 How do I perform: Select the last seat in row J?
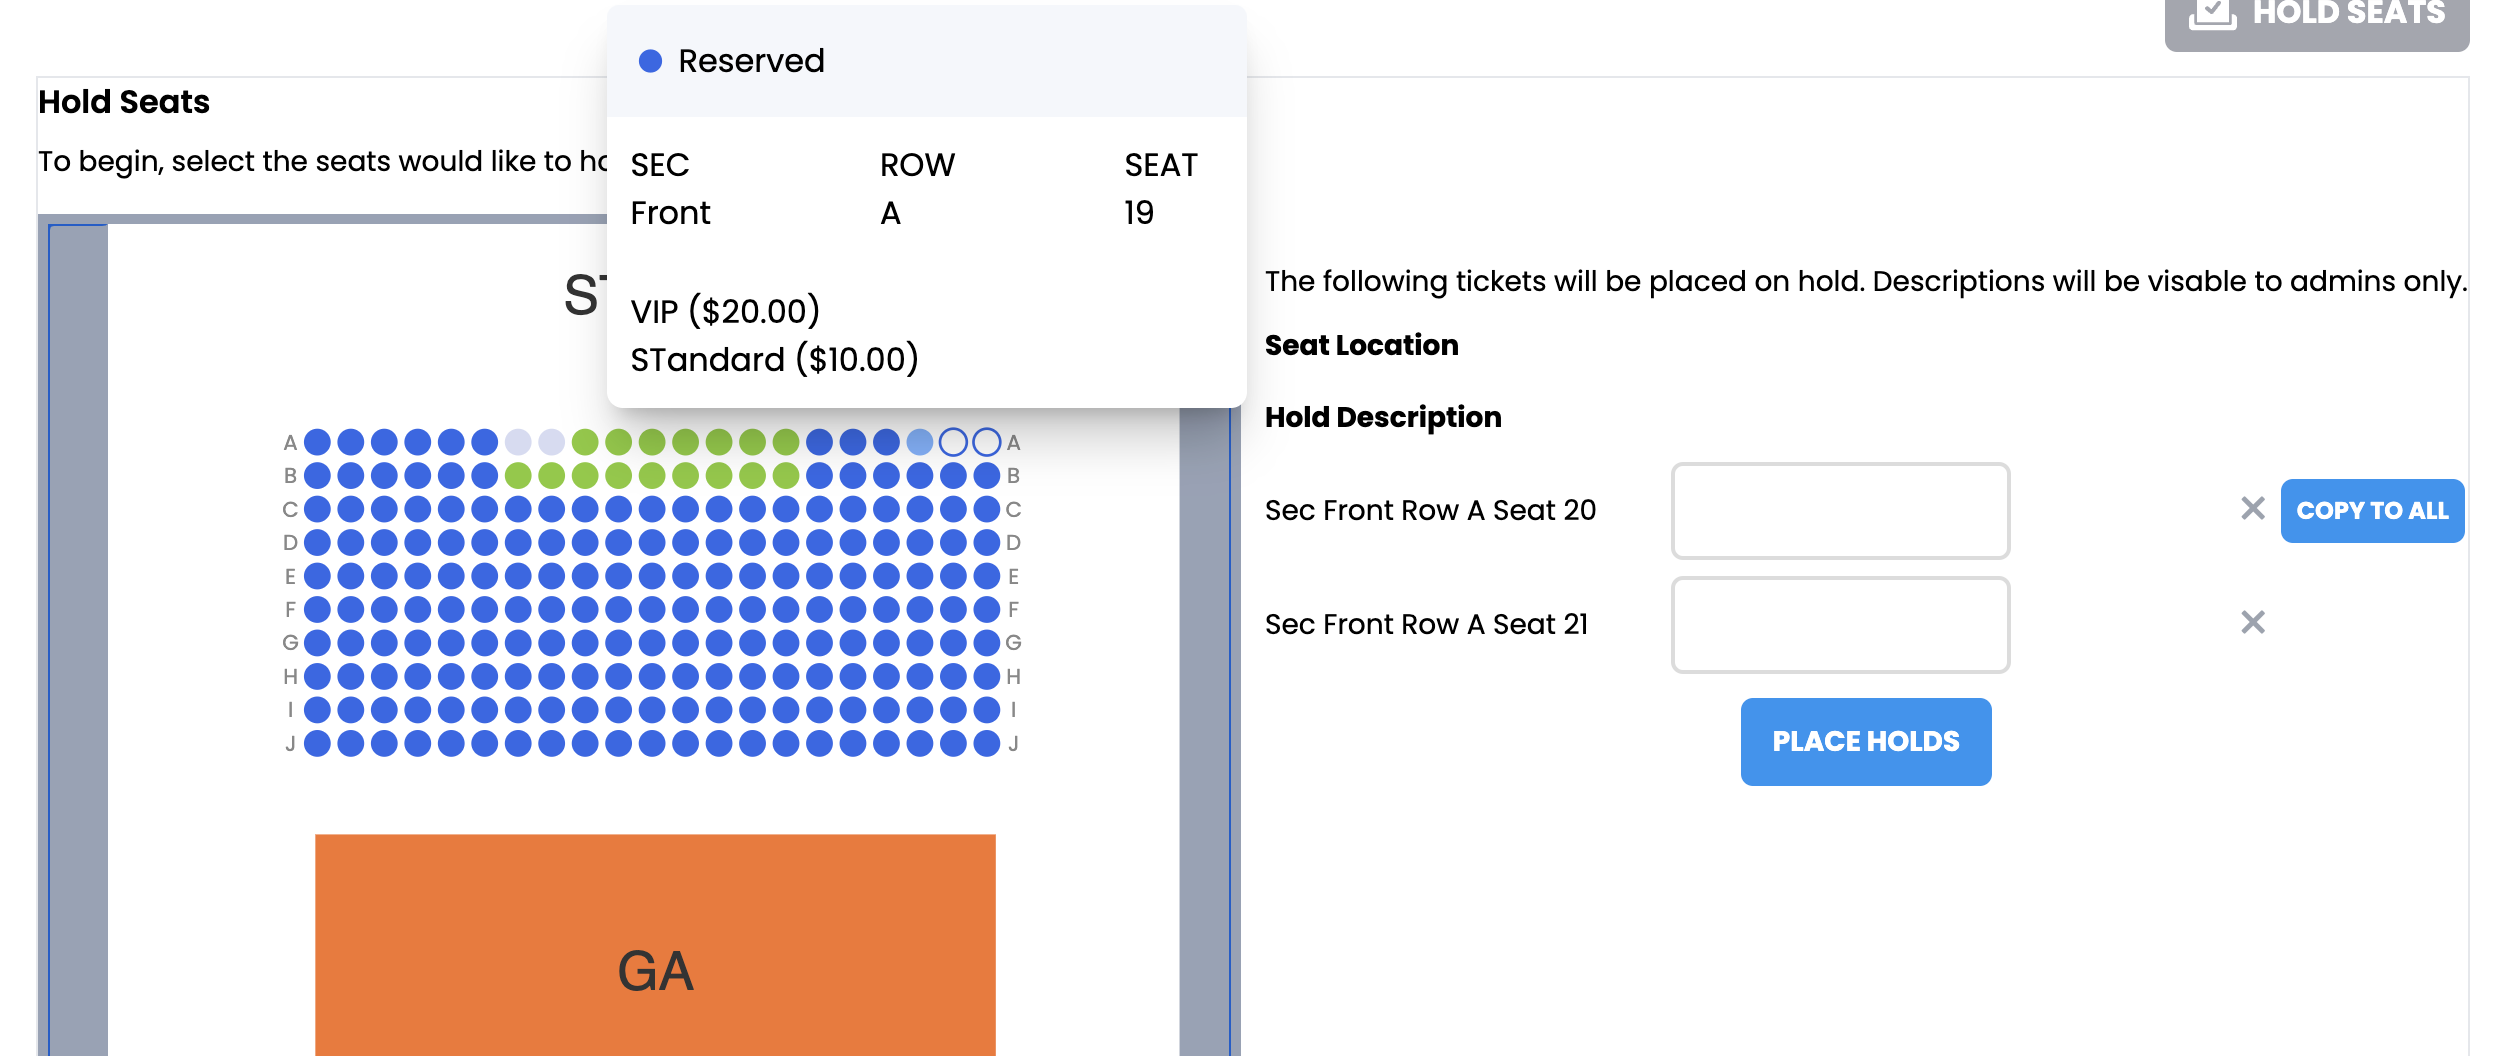pos(987,744)
